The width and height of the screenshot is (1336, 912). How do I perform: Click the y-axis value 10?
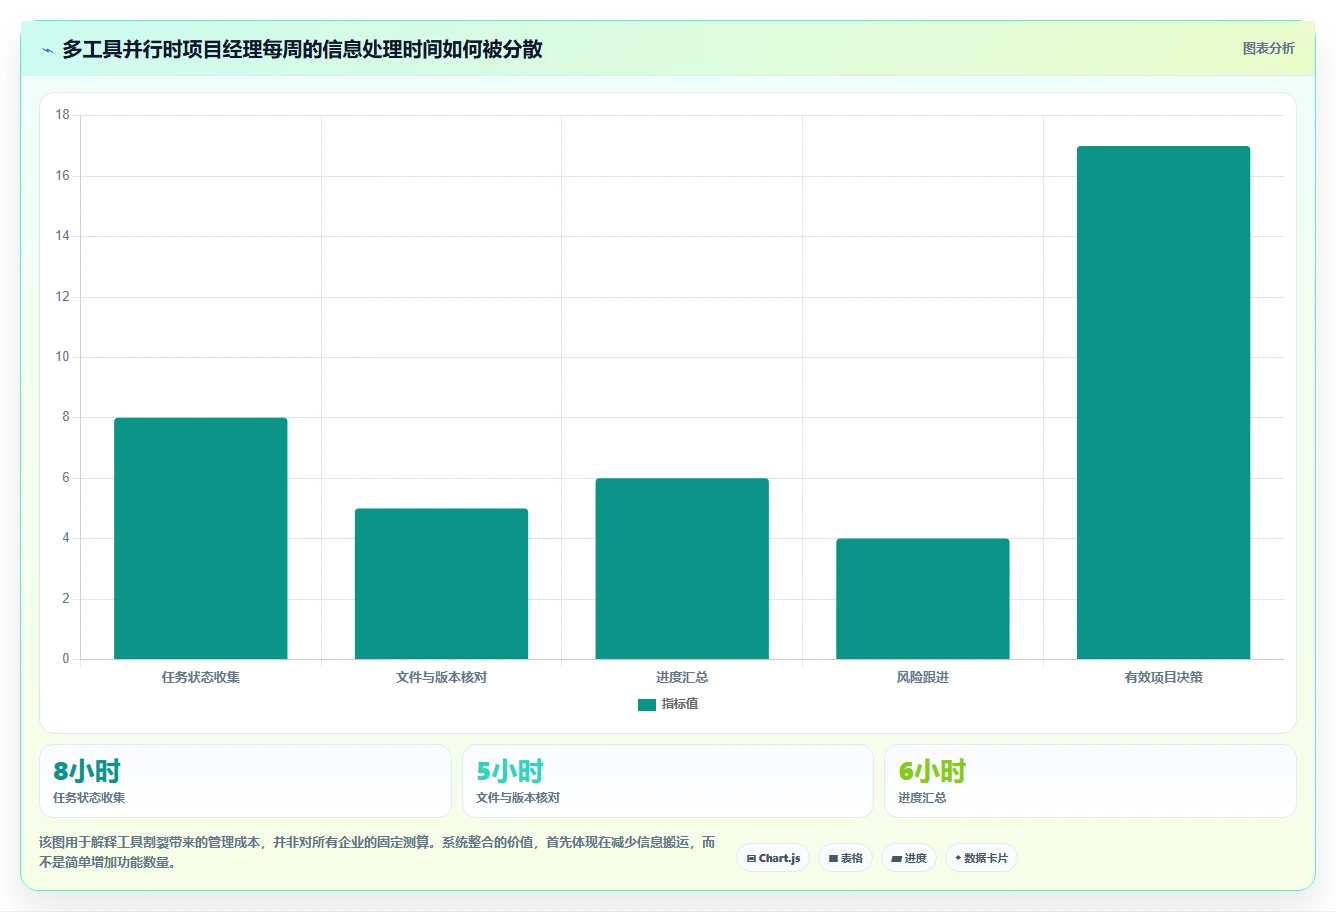(x=63, y=357)
